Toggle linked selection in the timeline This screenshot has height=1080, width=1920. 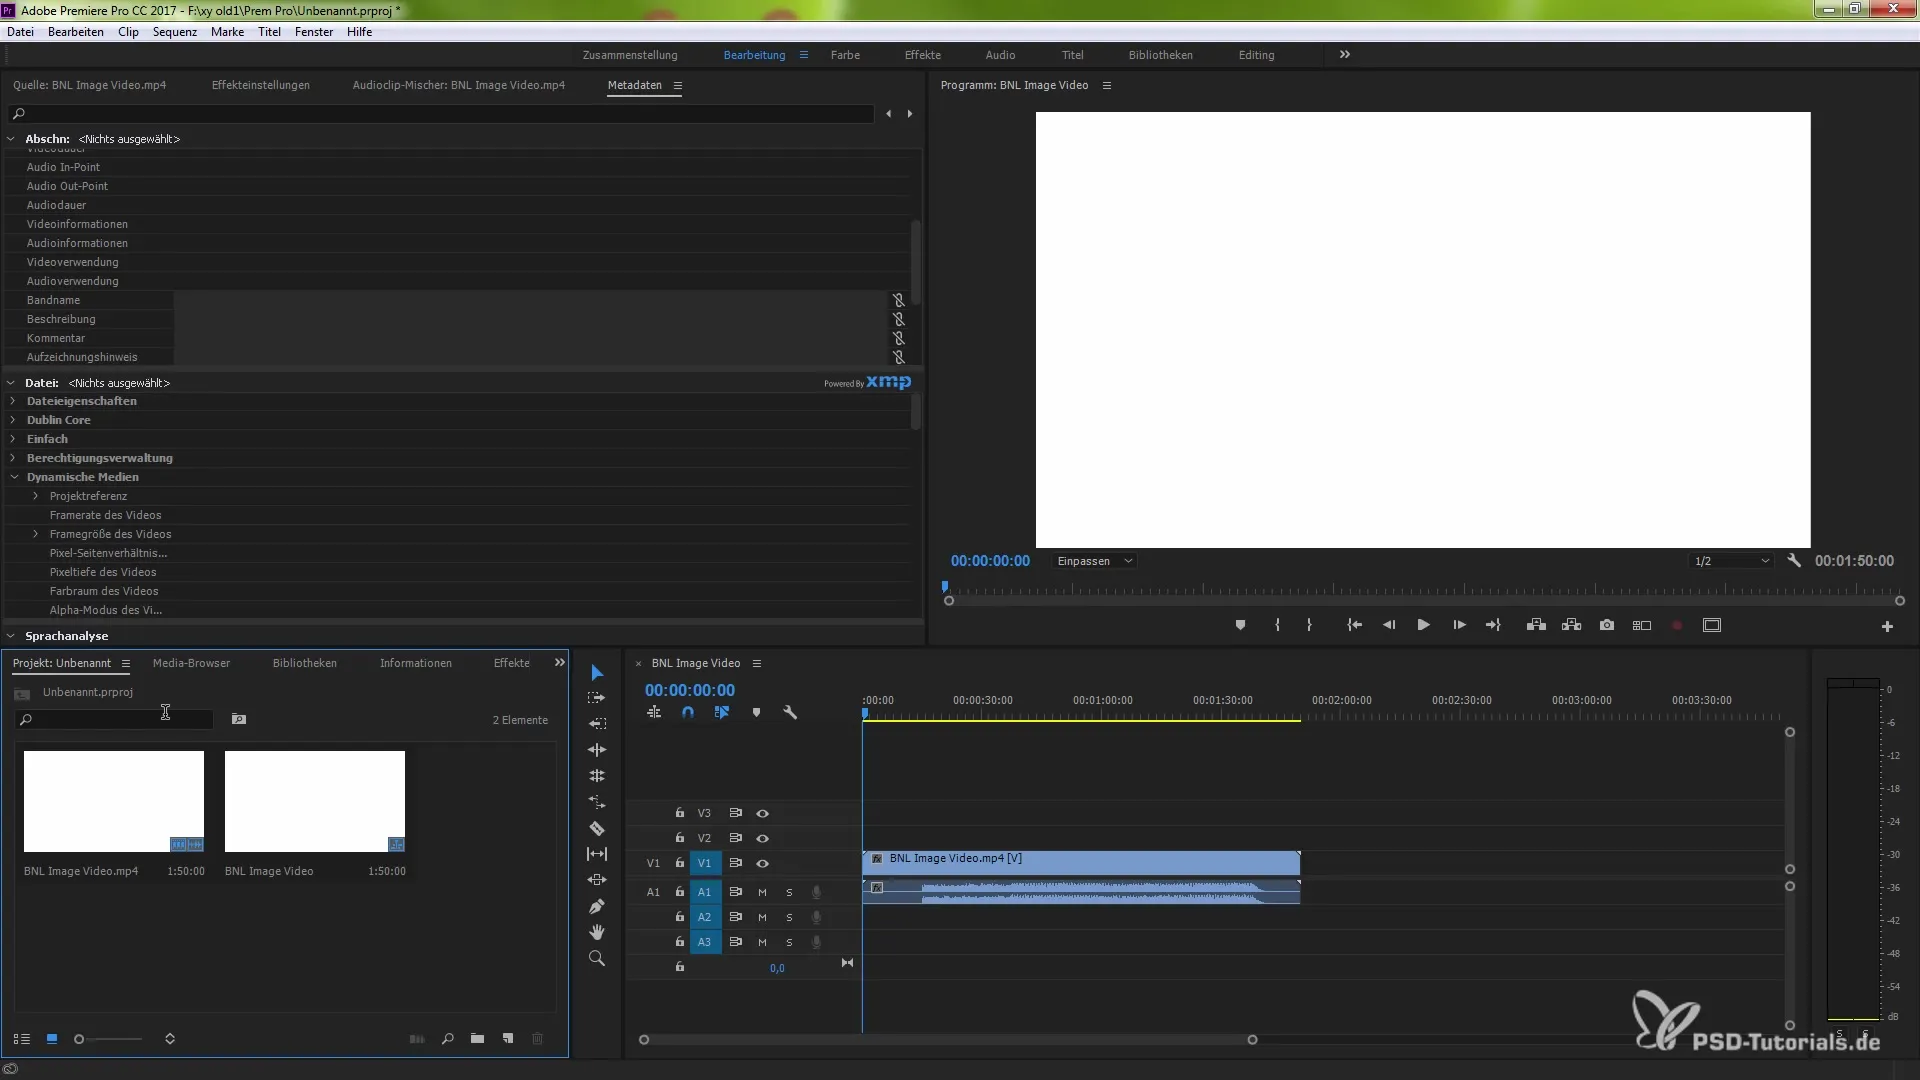(x=722, y=713)
